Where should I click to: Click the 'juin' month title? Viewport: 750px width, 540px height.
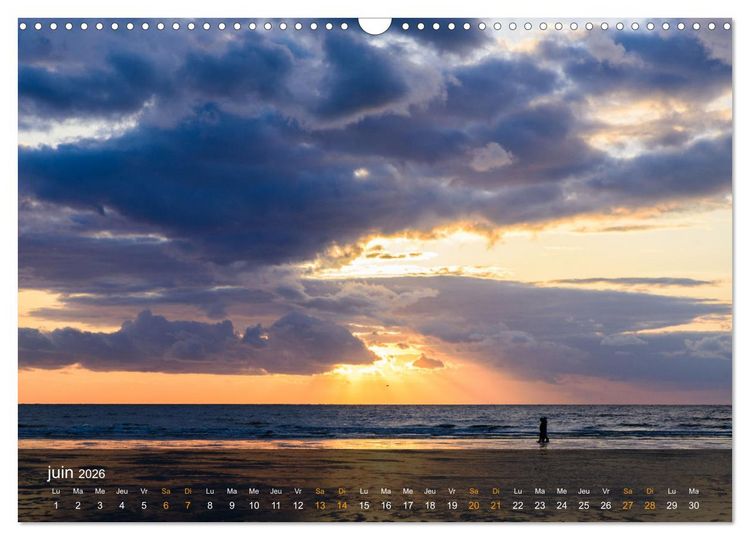pyautogui.click(x=60, y=474)
